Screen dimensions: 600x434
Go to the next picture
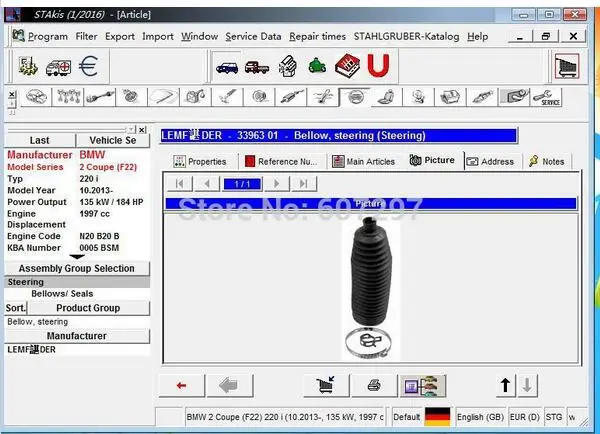276,184
